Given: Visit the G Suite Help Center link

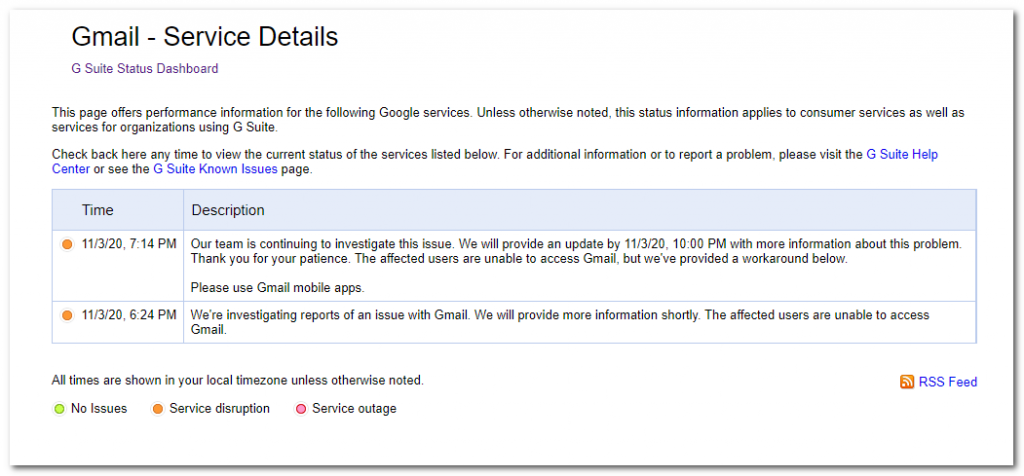Looking at the screenshot, I should click(901, 155).
